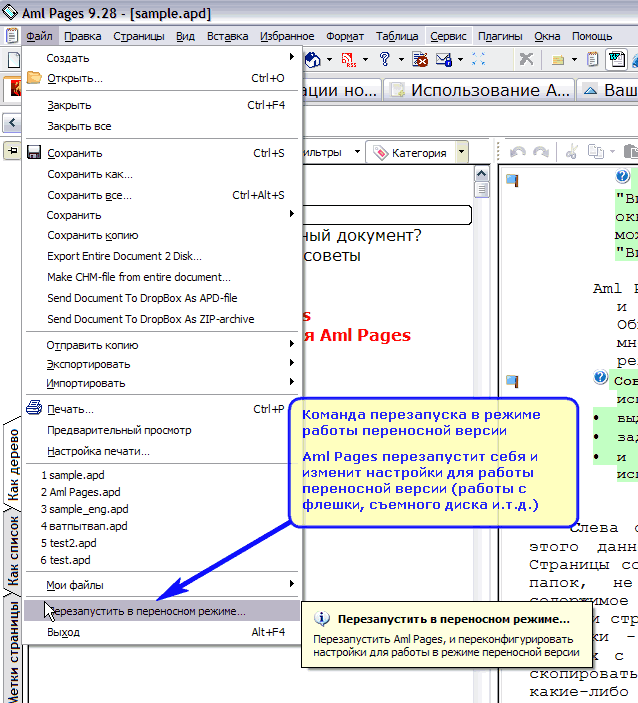Click the Undo arrow in editor toolbar

point(518,152)
